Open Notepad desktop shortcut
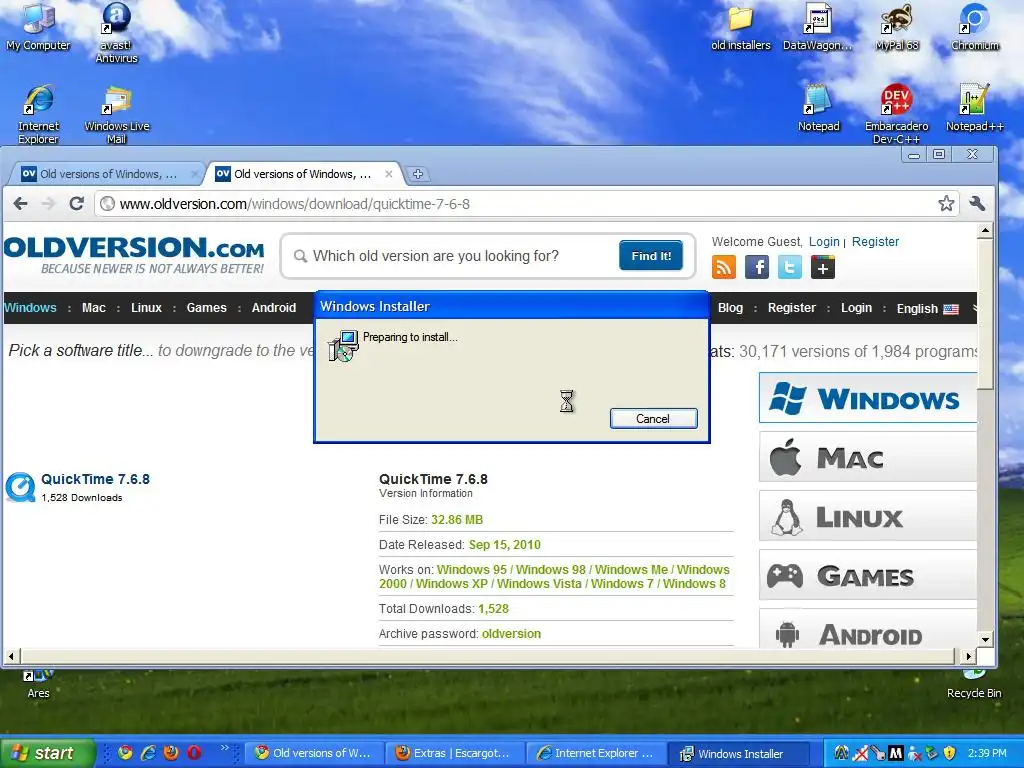1024x768 pixels. [818, 108]
